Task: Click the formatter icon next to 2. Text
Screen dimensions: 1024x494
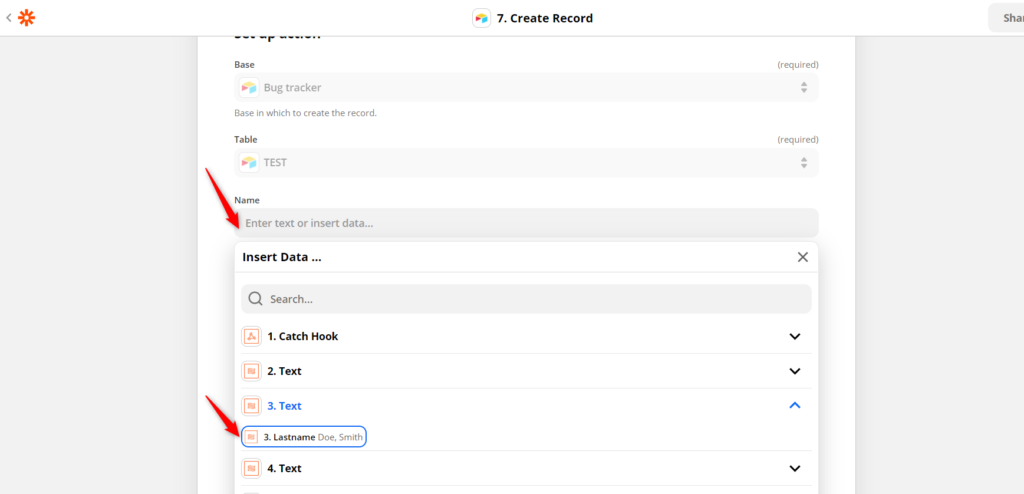Action: 251,371
